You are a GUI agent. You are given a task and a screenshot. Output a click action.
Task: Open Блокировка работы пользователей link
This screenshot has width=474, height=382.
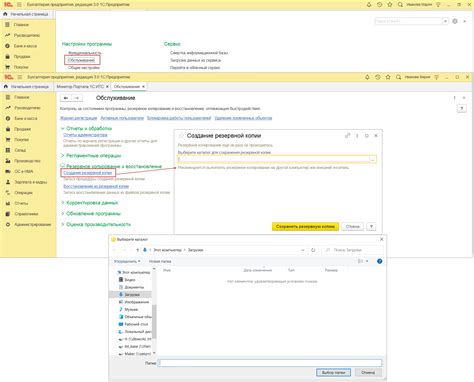point(179,118)
